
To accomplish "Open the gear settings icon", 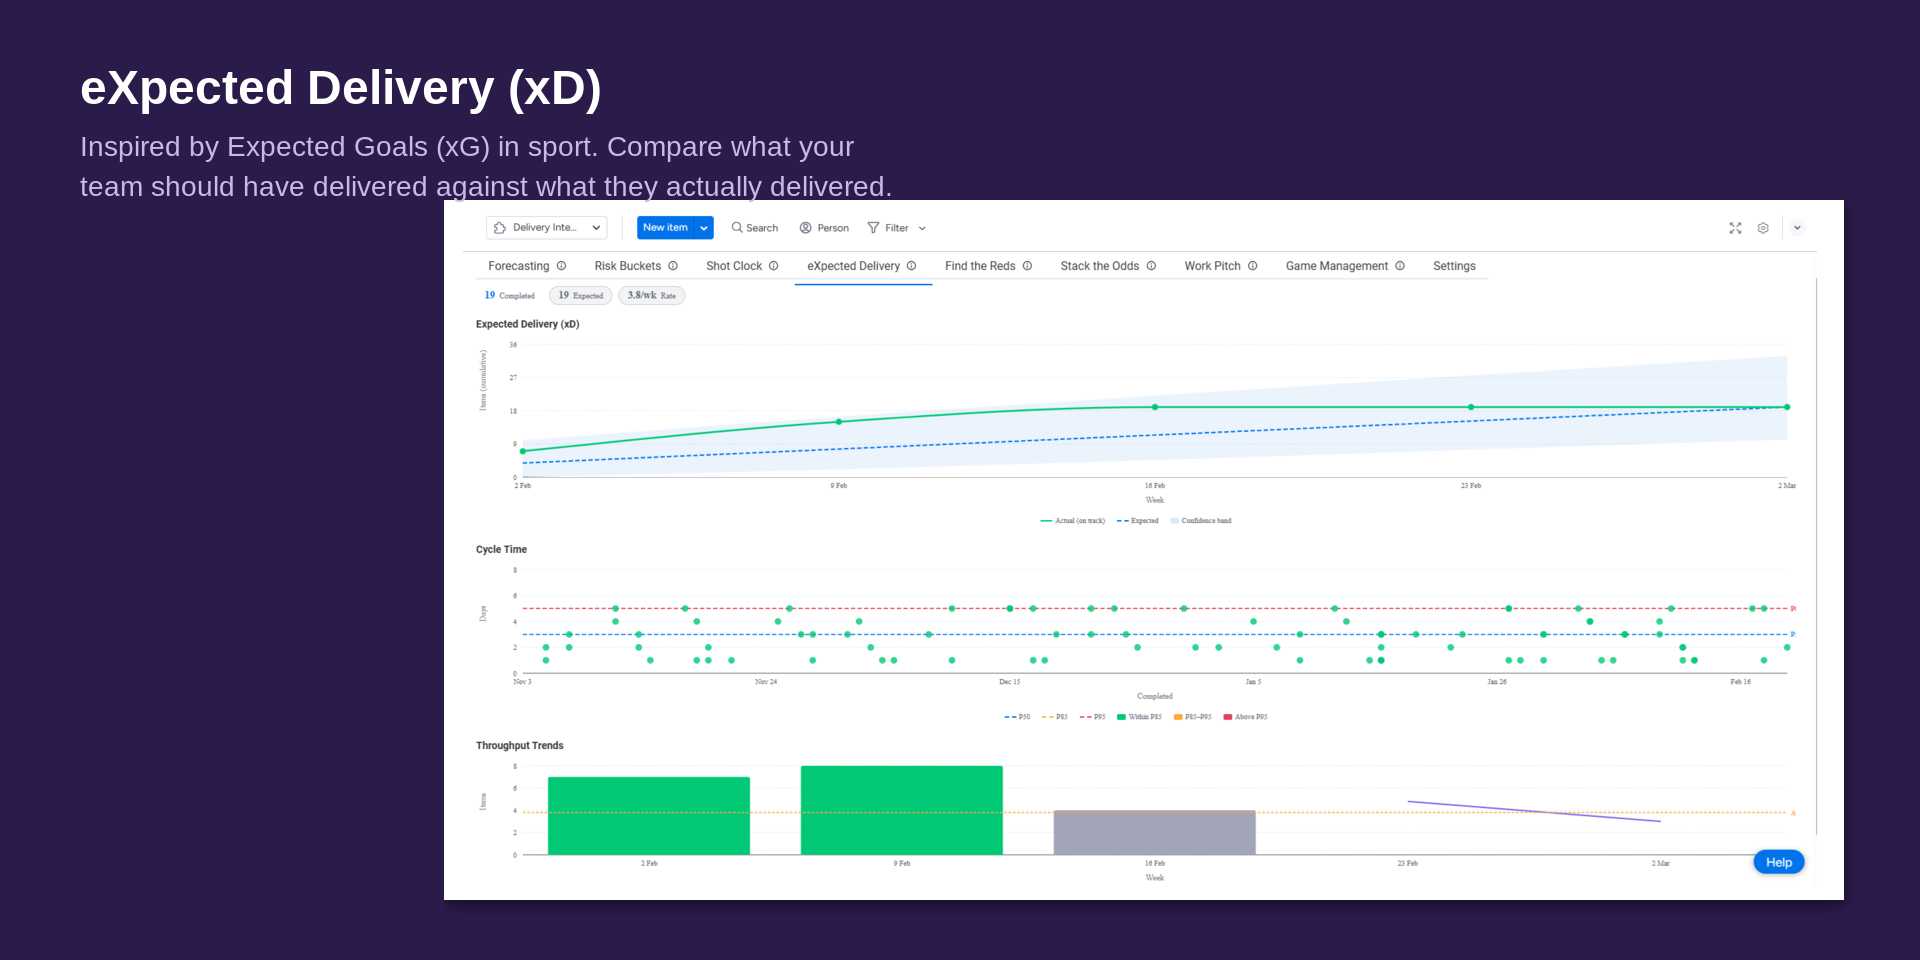I will [x=1763, y=228].
